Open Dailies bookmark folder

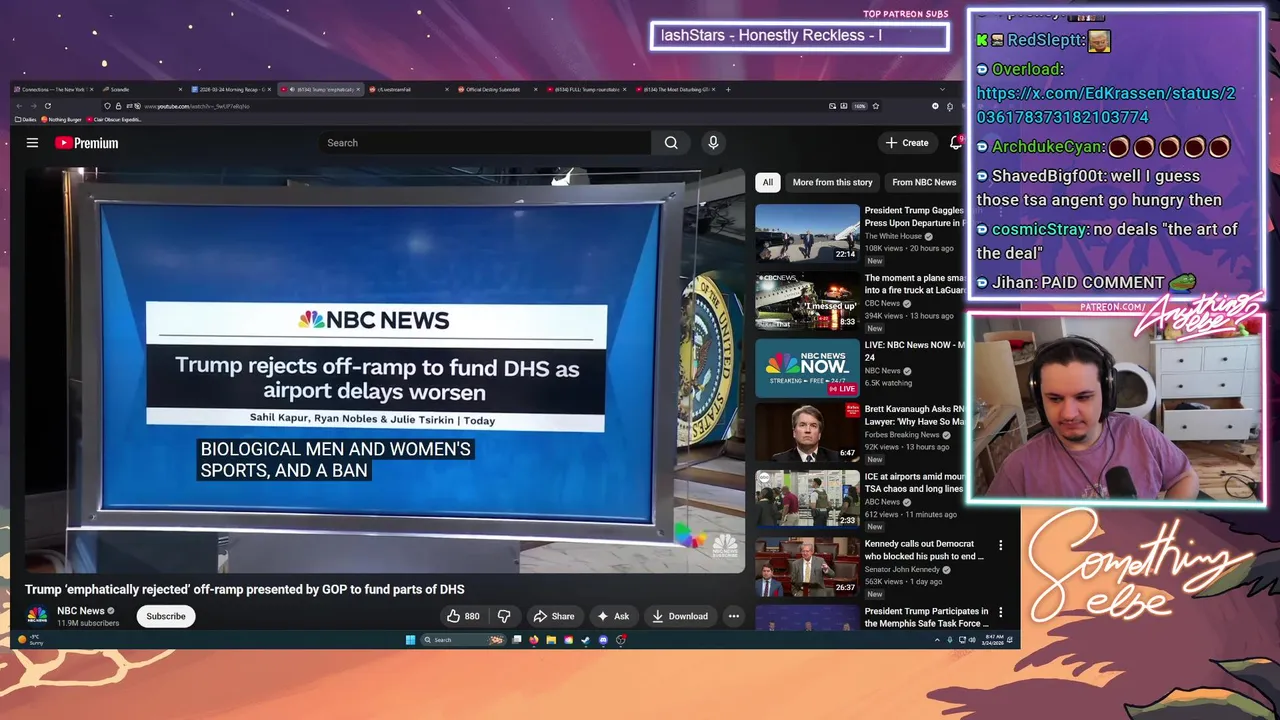pos(27,119)
